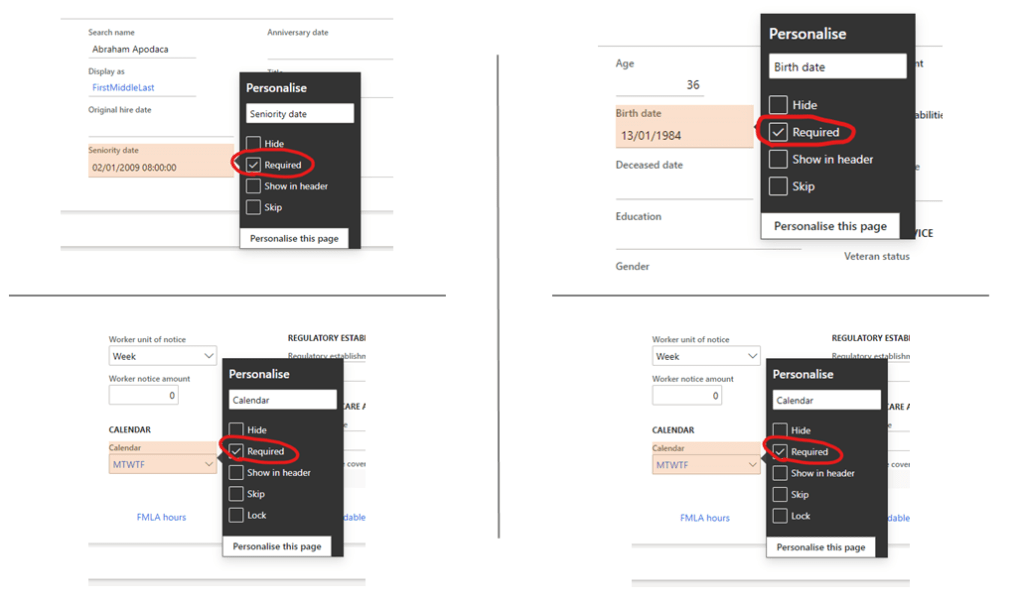Tick Hide checkbox in Birth date popup
Screen dimensions: 1024x601
778,105
